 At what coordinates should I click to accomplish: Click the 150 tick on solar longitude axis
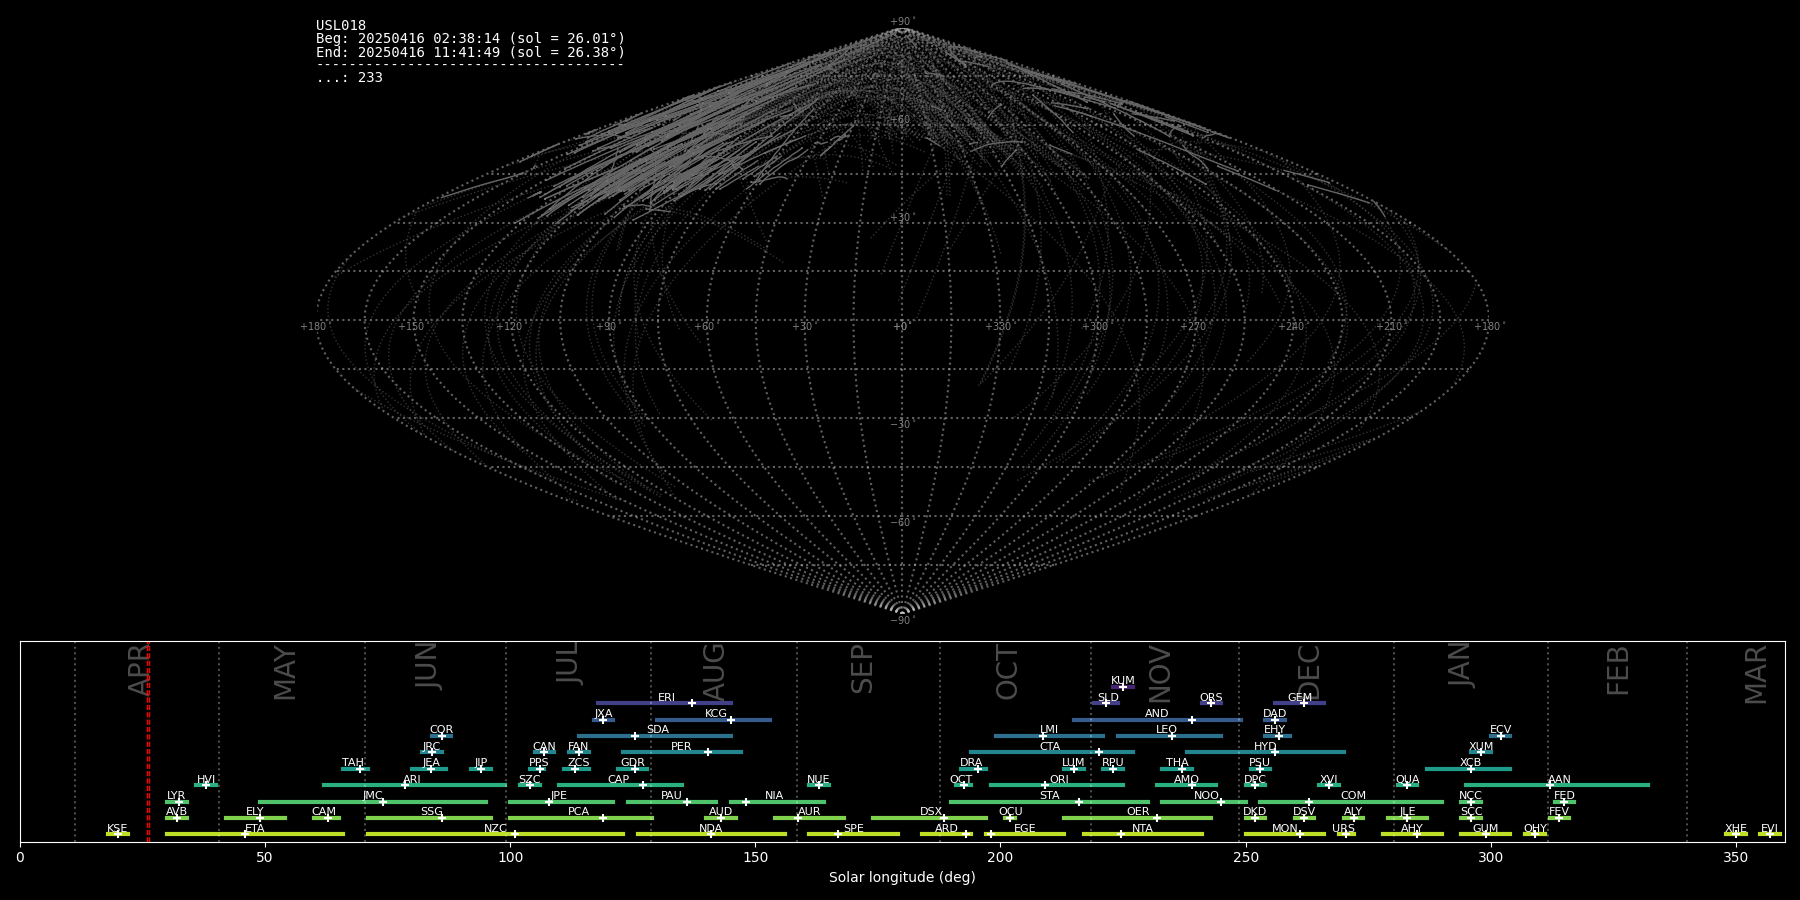click(x=755, y=857)
